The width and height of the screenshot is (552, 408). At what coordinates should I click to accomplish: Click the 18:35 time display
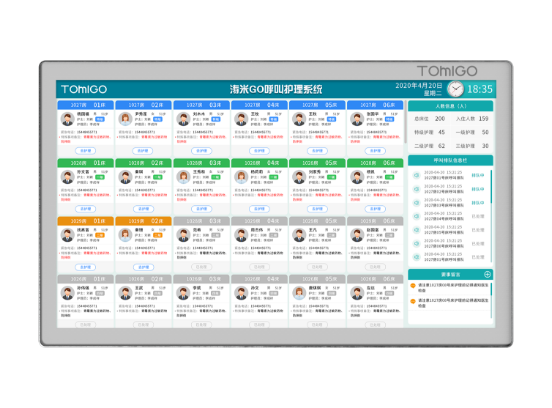click(479, 89)
